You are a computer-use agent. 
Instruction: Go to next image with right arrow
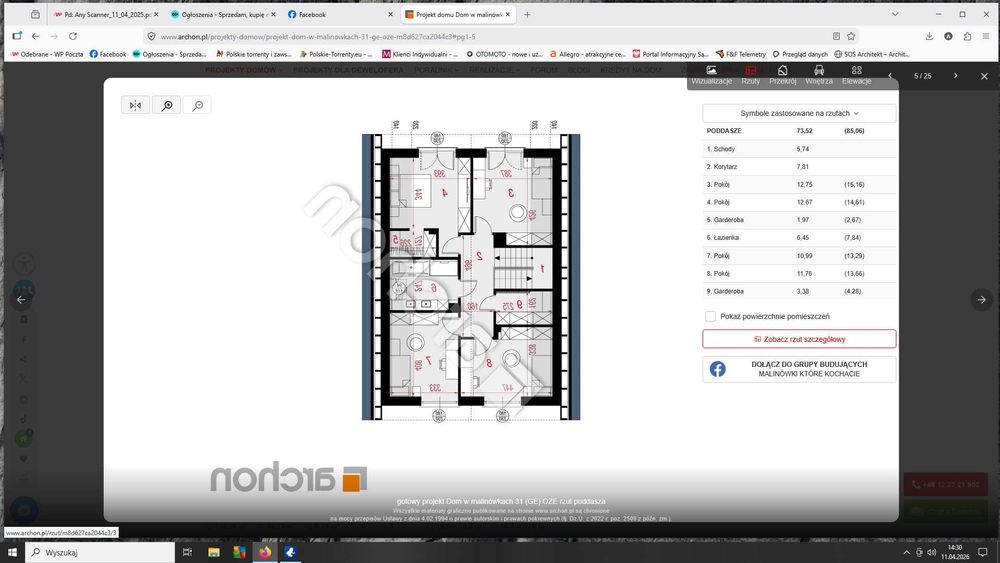[982, 299]
